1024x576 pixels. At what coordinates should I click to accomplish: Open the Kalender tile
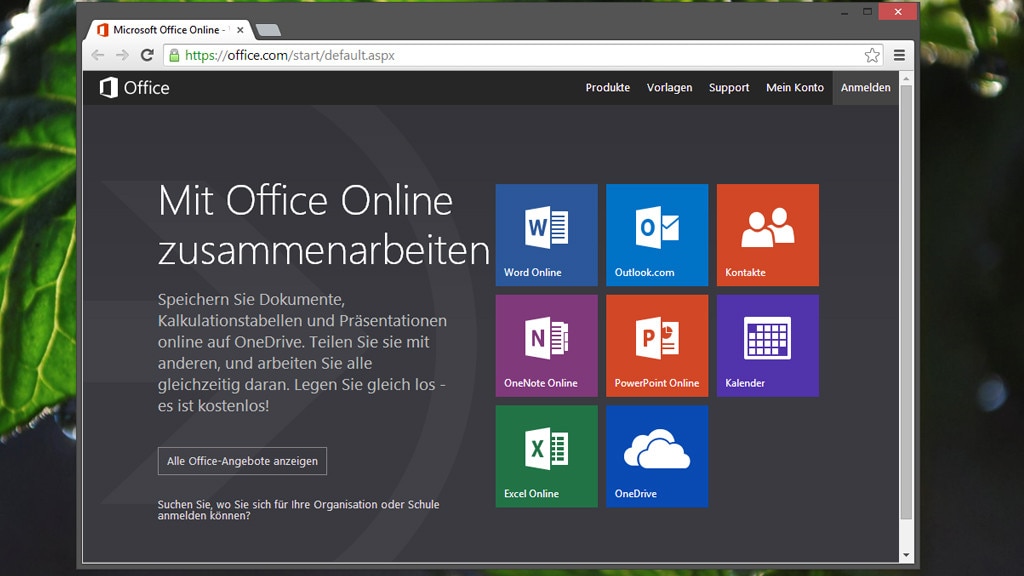[x=767, y=345]
